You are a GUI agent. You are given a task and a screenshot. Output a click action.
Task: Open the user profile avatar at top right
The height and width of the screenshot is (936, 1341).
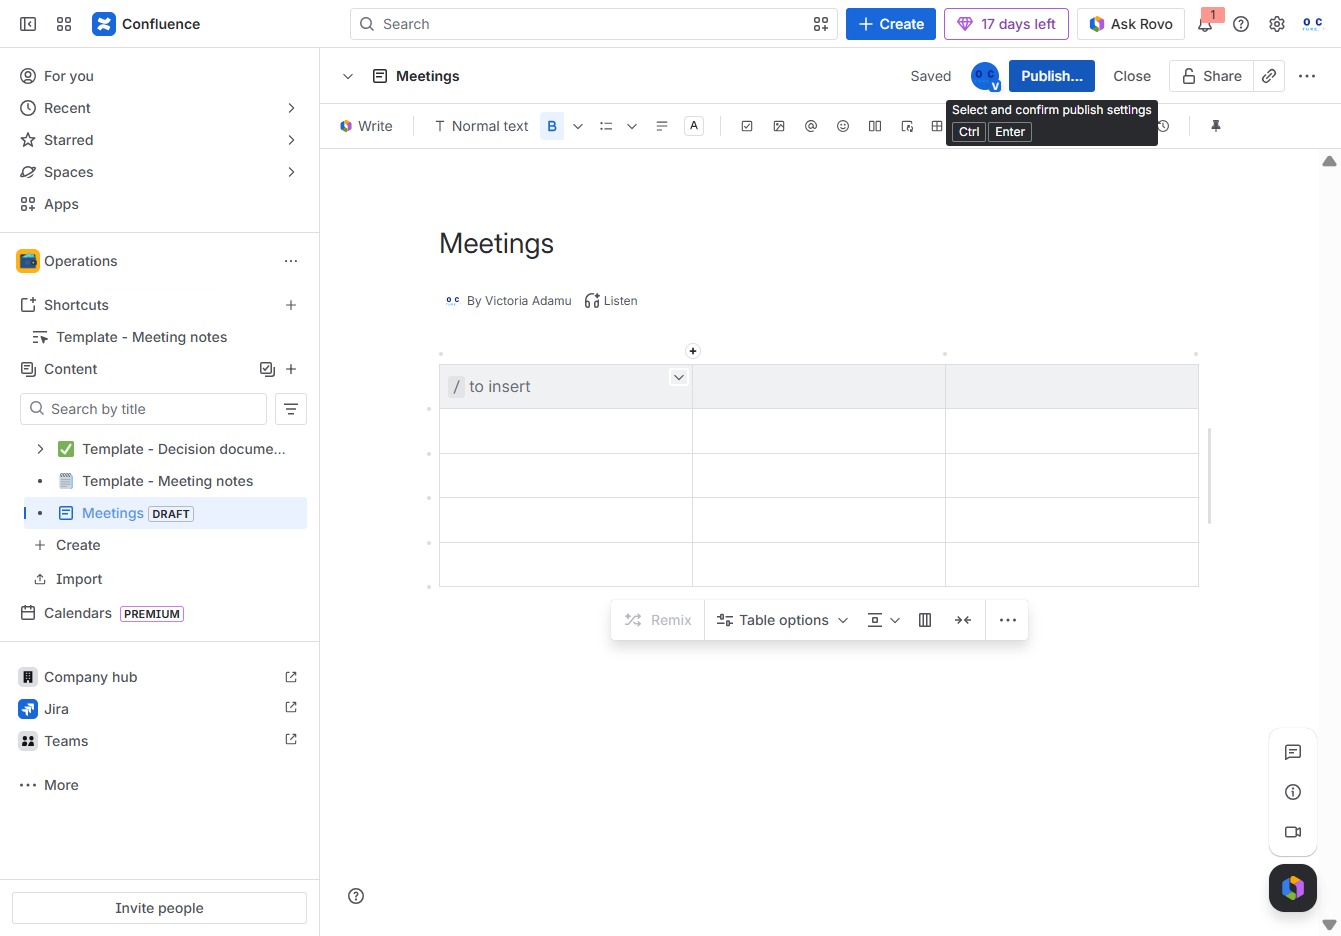tap(1313, 24)
